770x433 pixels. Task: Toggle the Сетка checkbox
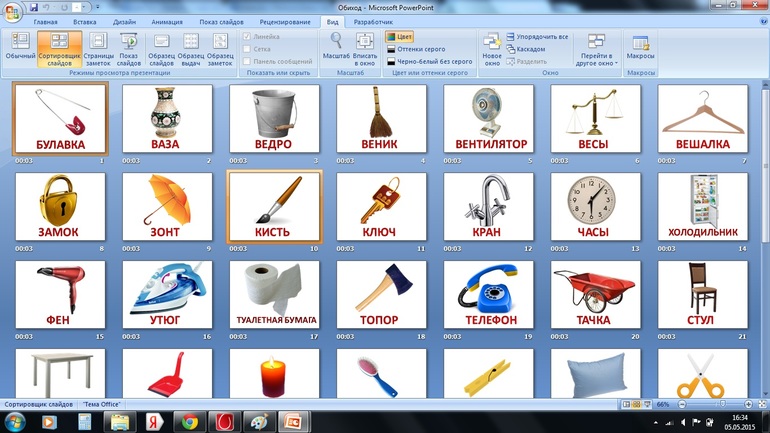248,49
